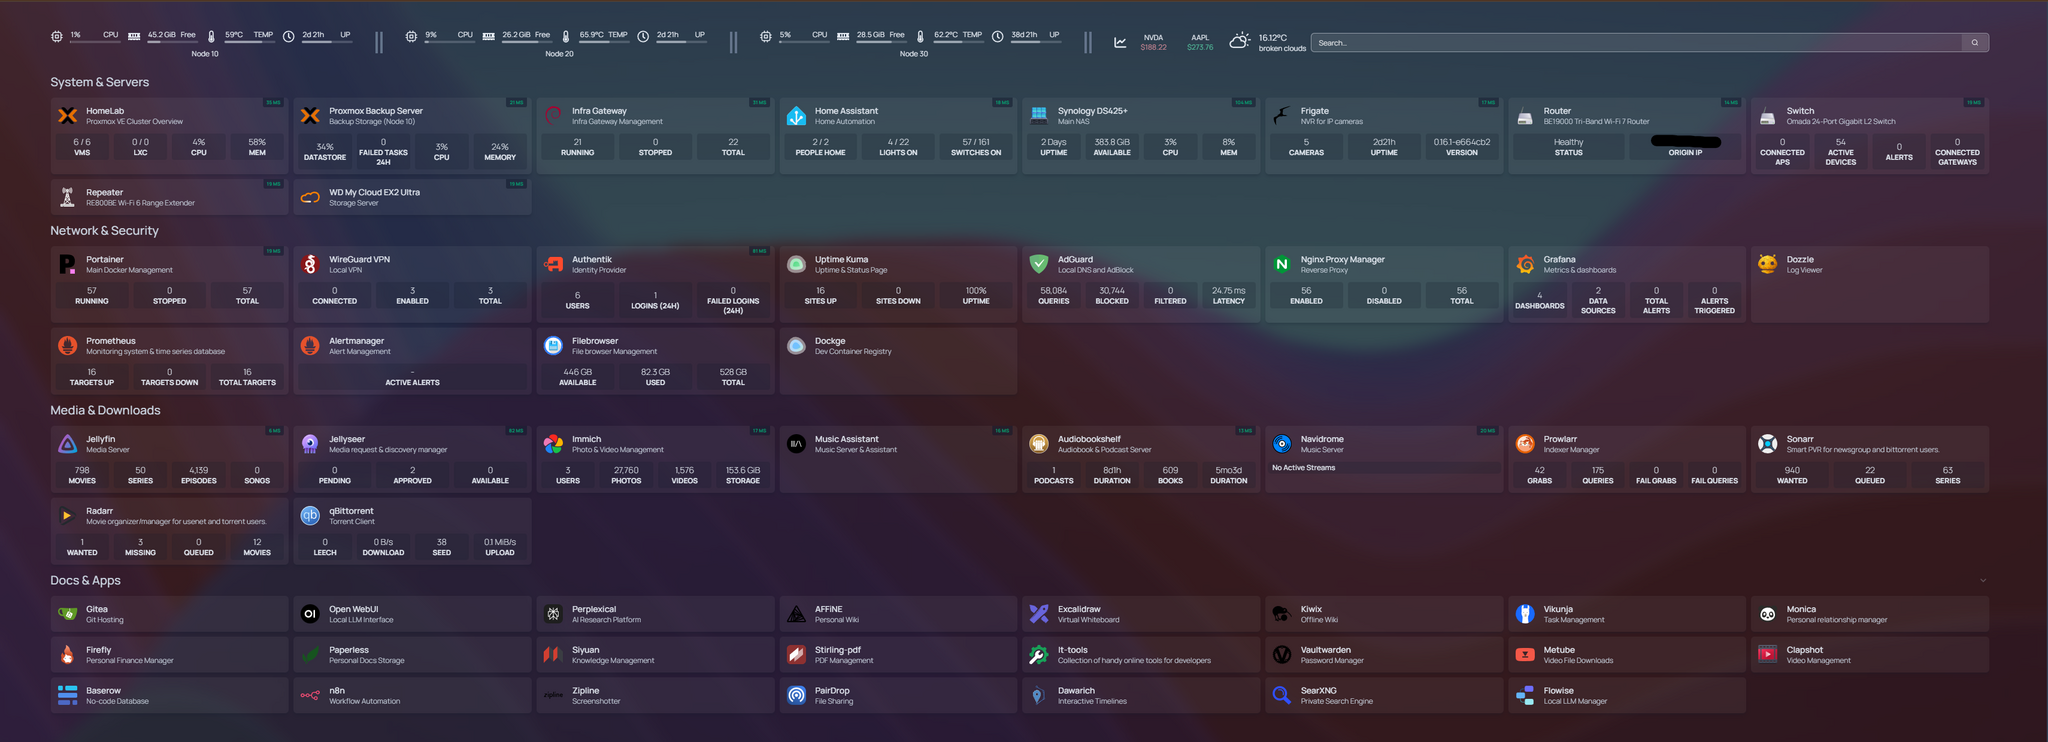
Task: Open the Nginx Proxy Manager card
Action: click(1342, 260)
